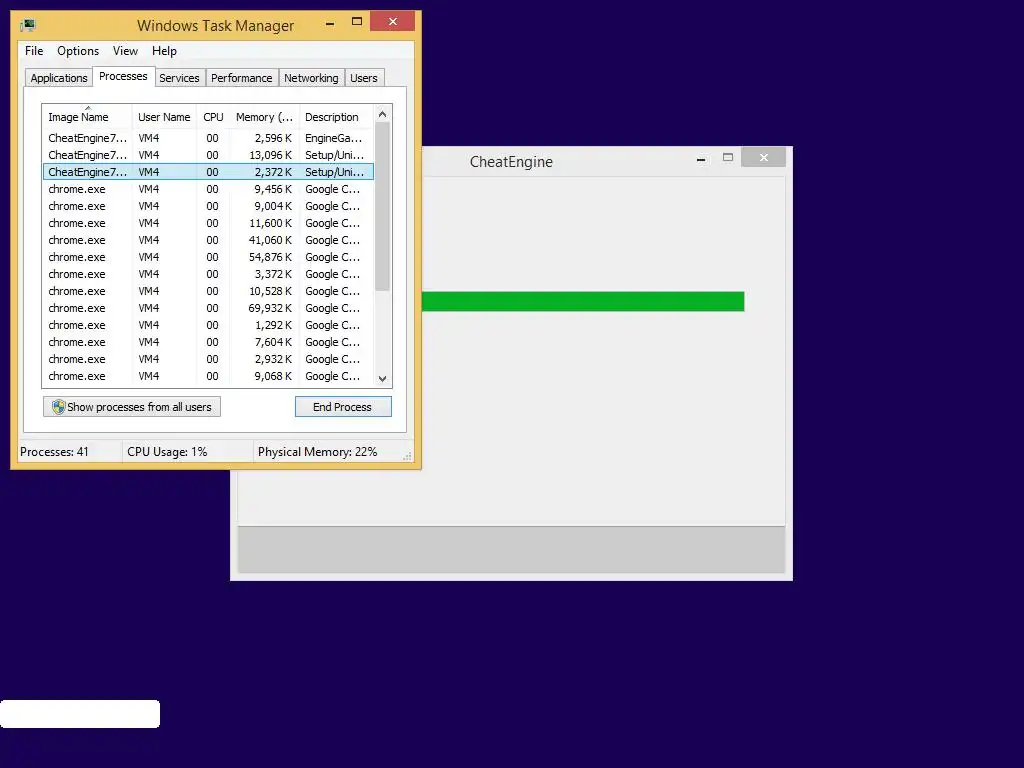Click Show processes from all users
The width and height of the screenshot is (1024, 768).
click(x=132, y=407)
